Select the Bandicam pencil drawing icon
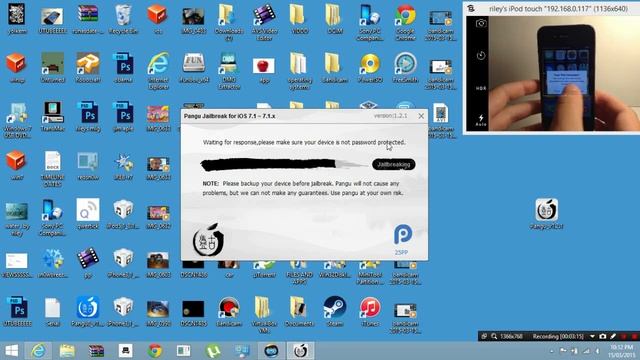 click(613, 336)
